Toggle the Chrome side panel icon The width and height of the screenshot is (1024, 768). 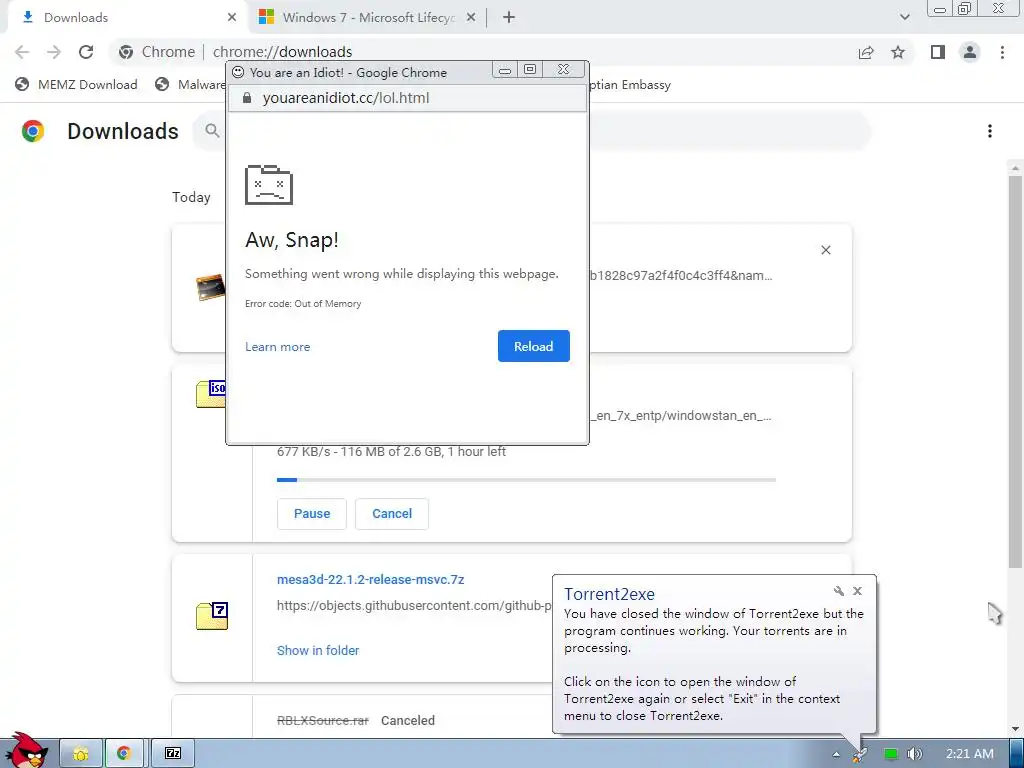click(938, 52)
